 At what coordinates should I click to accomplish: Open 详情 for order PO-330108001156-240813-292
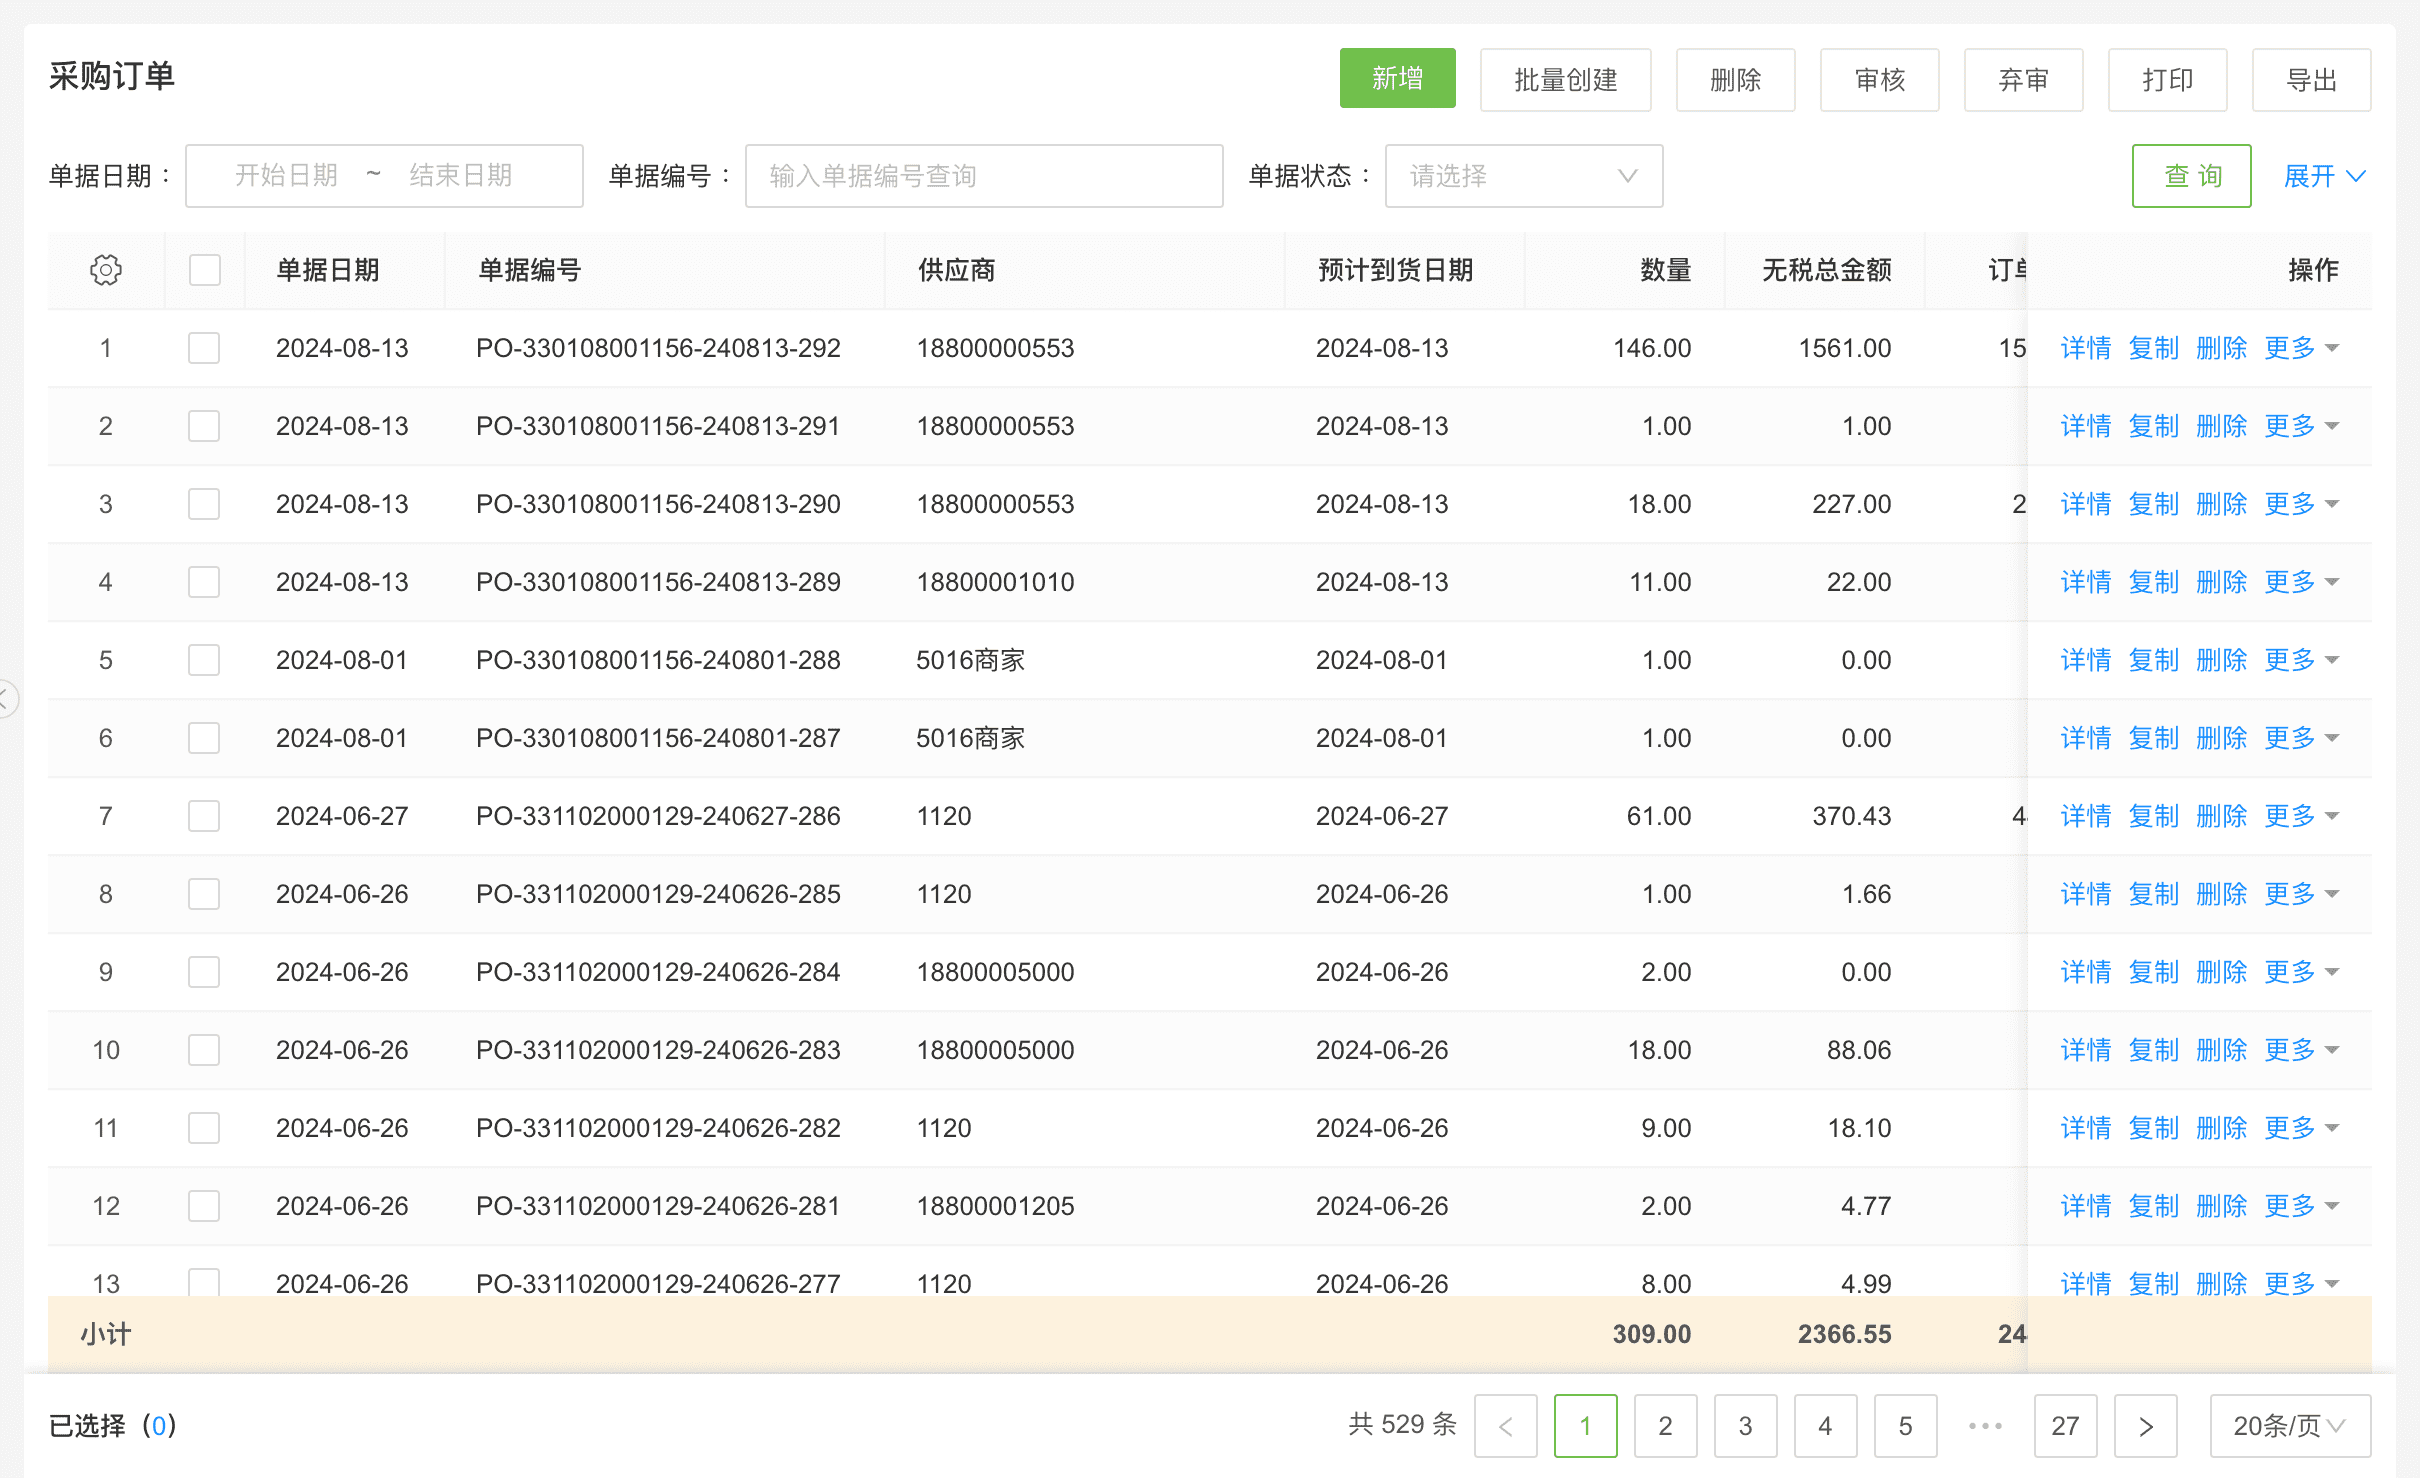(2086, 348)
